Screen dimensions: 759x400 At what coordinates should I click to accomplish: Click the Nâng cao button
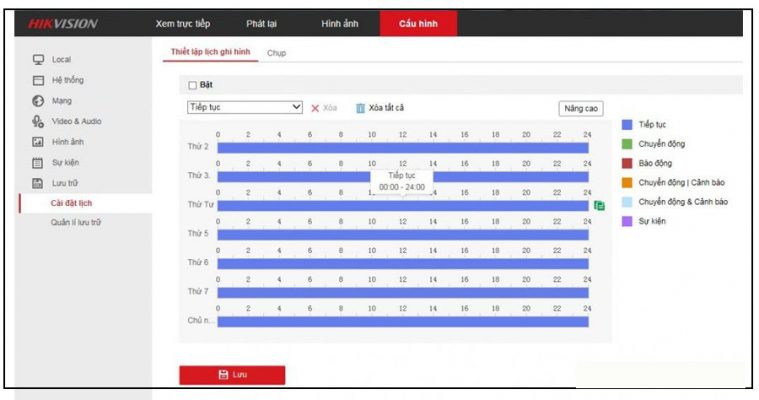580,108
